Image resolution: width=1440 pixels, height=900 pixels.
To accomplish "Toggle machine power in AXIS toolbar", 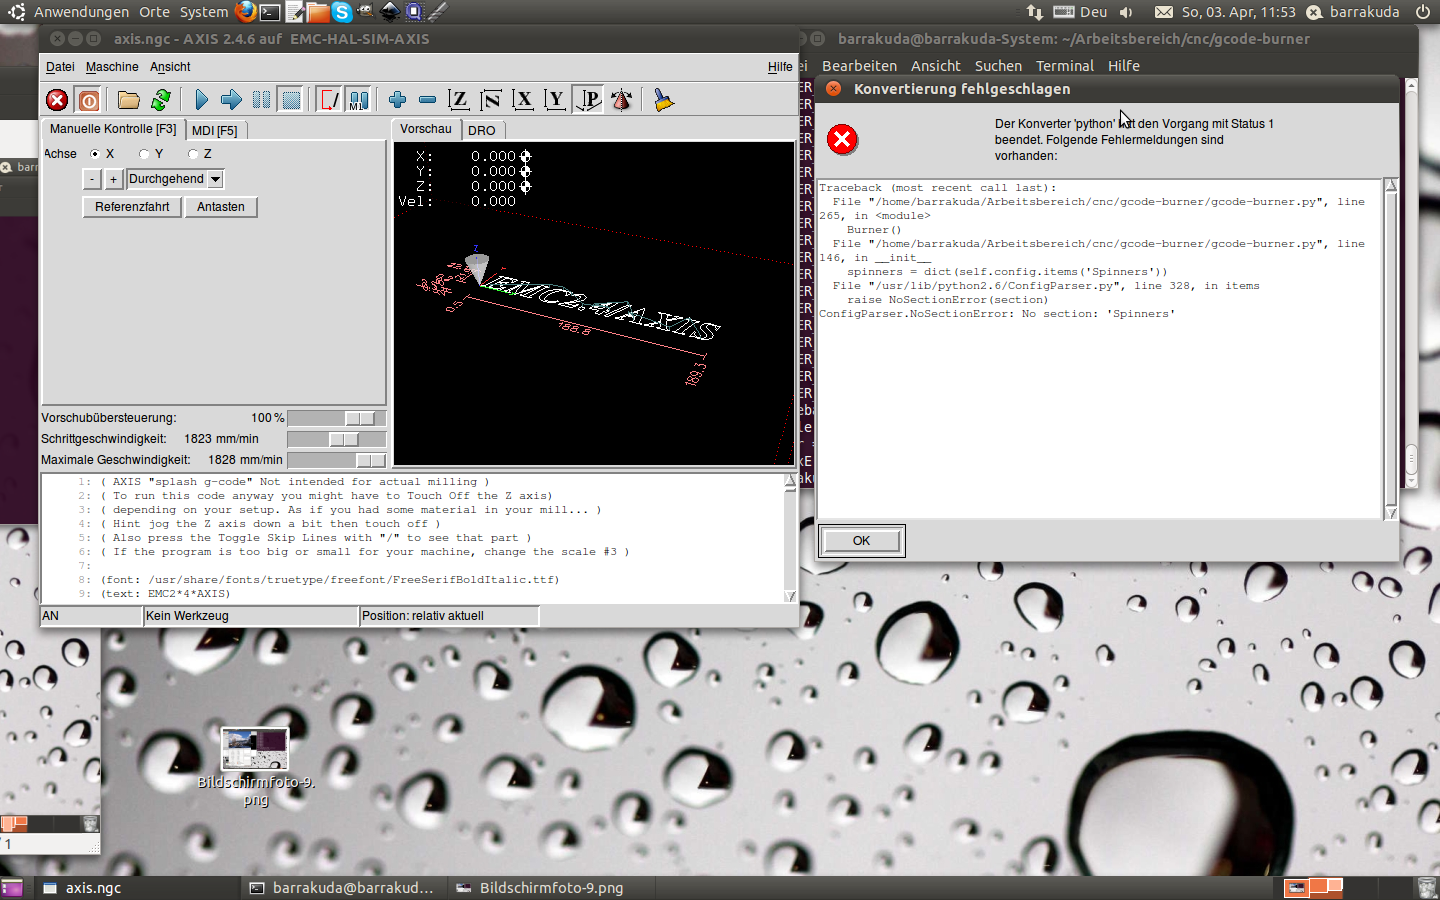I will point(89,100).
